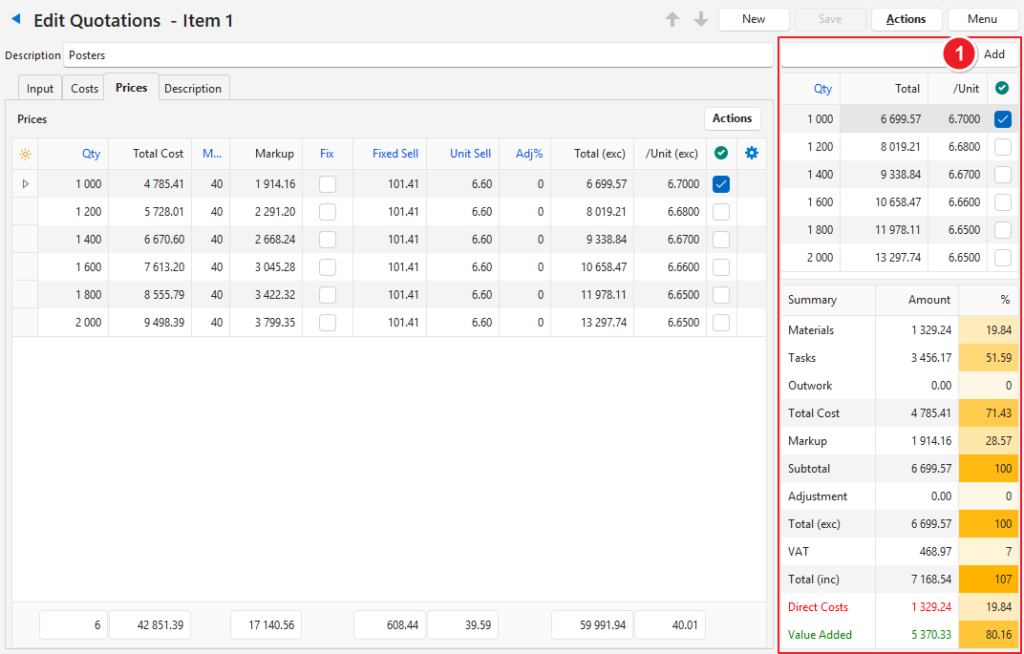Click the up arrow for previous item
This screenshot has width=1024, height=654.
(674, 19)
